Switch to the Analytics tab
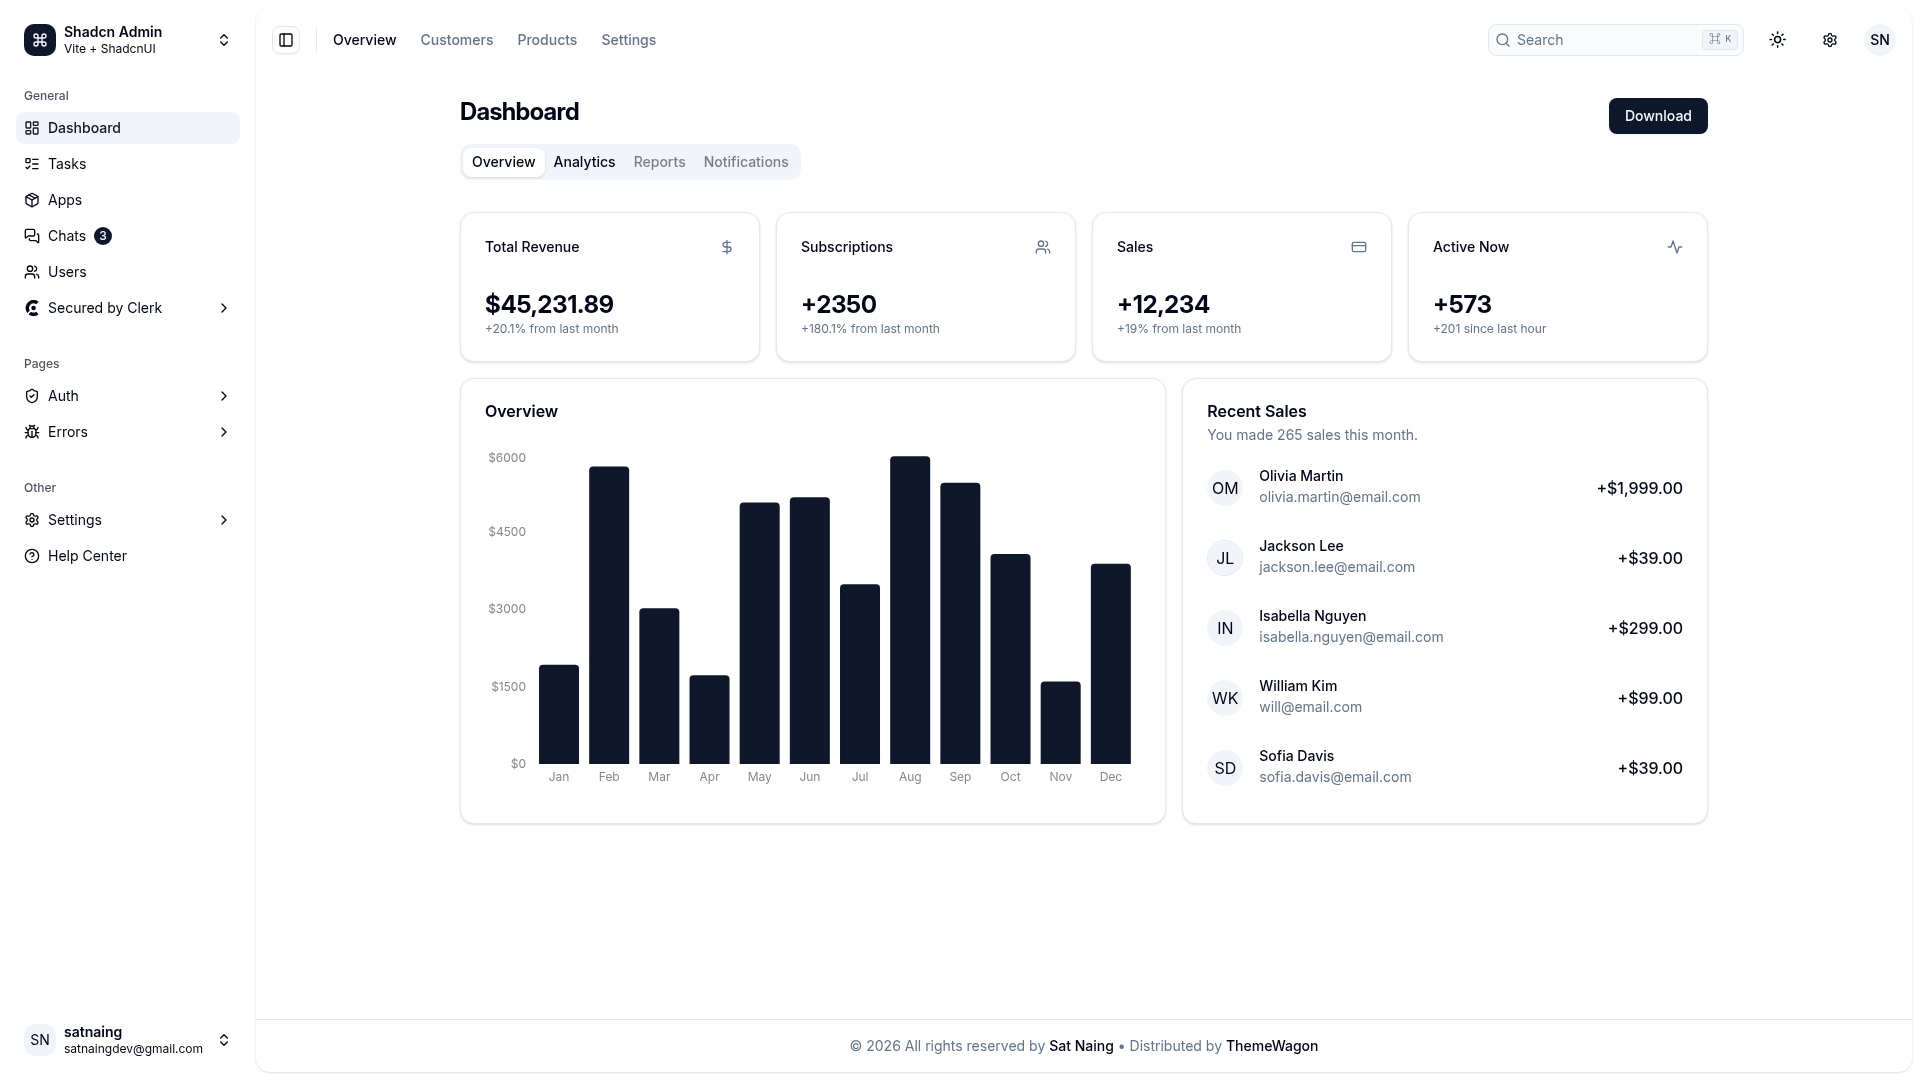The width and height of the screenshot is (1920, 1080). click(x=584, y=162)
